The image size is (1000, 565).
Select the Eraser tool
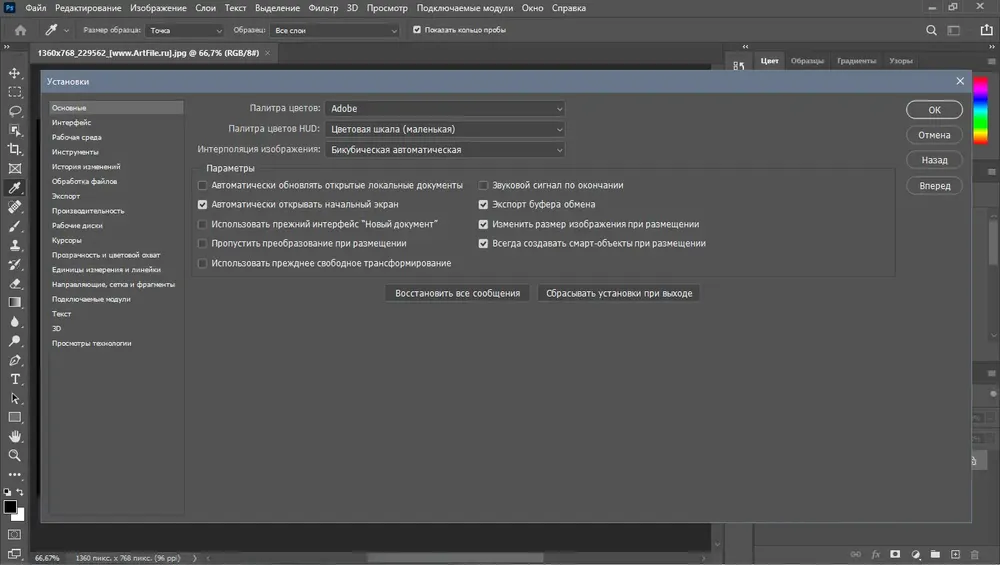pyautogui.click(x=15, y=284)
